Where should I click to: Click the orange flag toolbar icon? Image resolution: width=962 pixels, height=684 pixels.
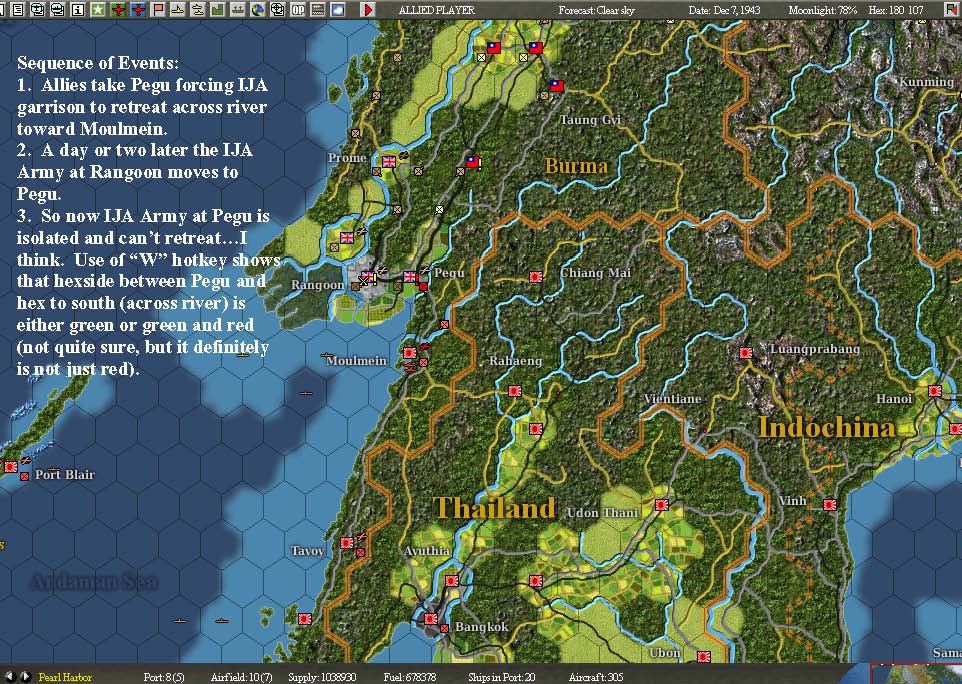tap(158, 10)
